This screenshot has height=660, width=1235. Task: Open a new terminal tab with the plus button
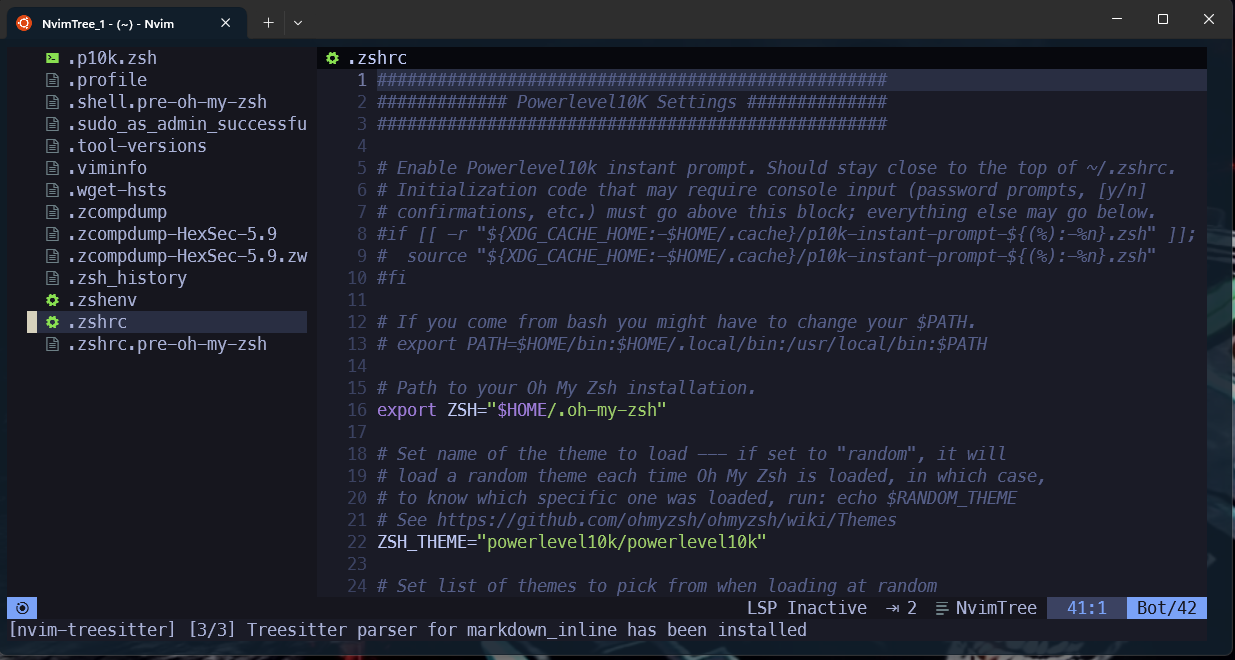[x=268, y=22]
